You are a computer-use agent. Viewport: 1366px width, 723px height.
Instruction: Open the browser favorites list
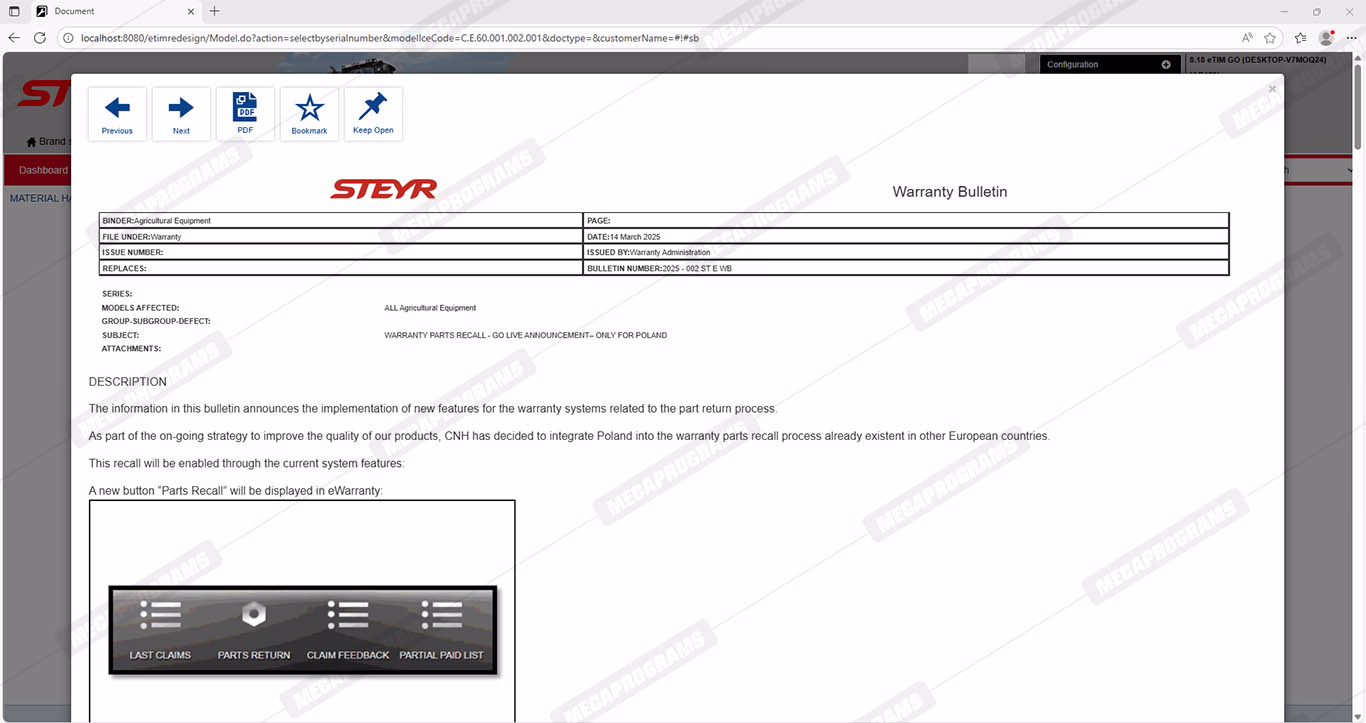1300,38
